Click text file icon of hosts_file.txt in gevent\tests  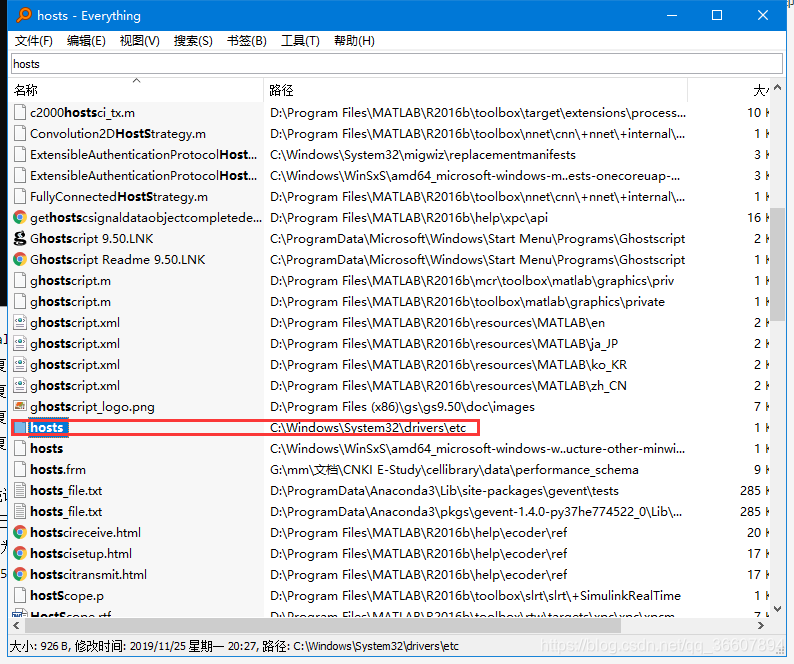point(20,490)
